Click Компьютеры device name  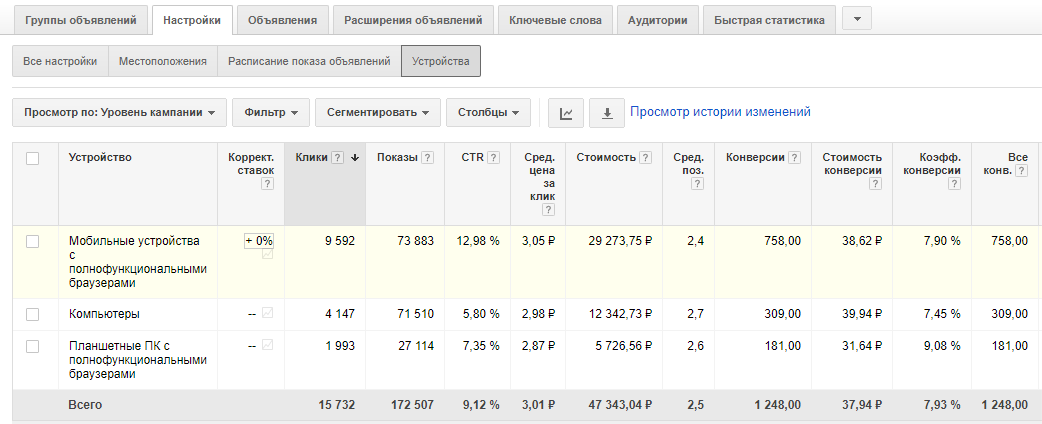104,314
